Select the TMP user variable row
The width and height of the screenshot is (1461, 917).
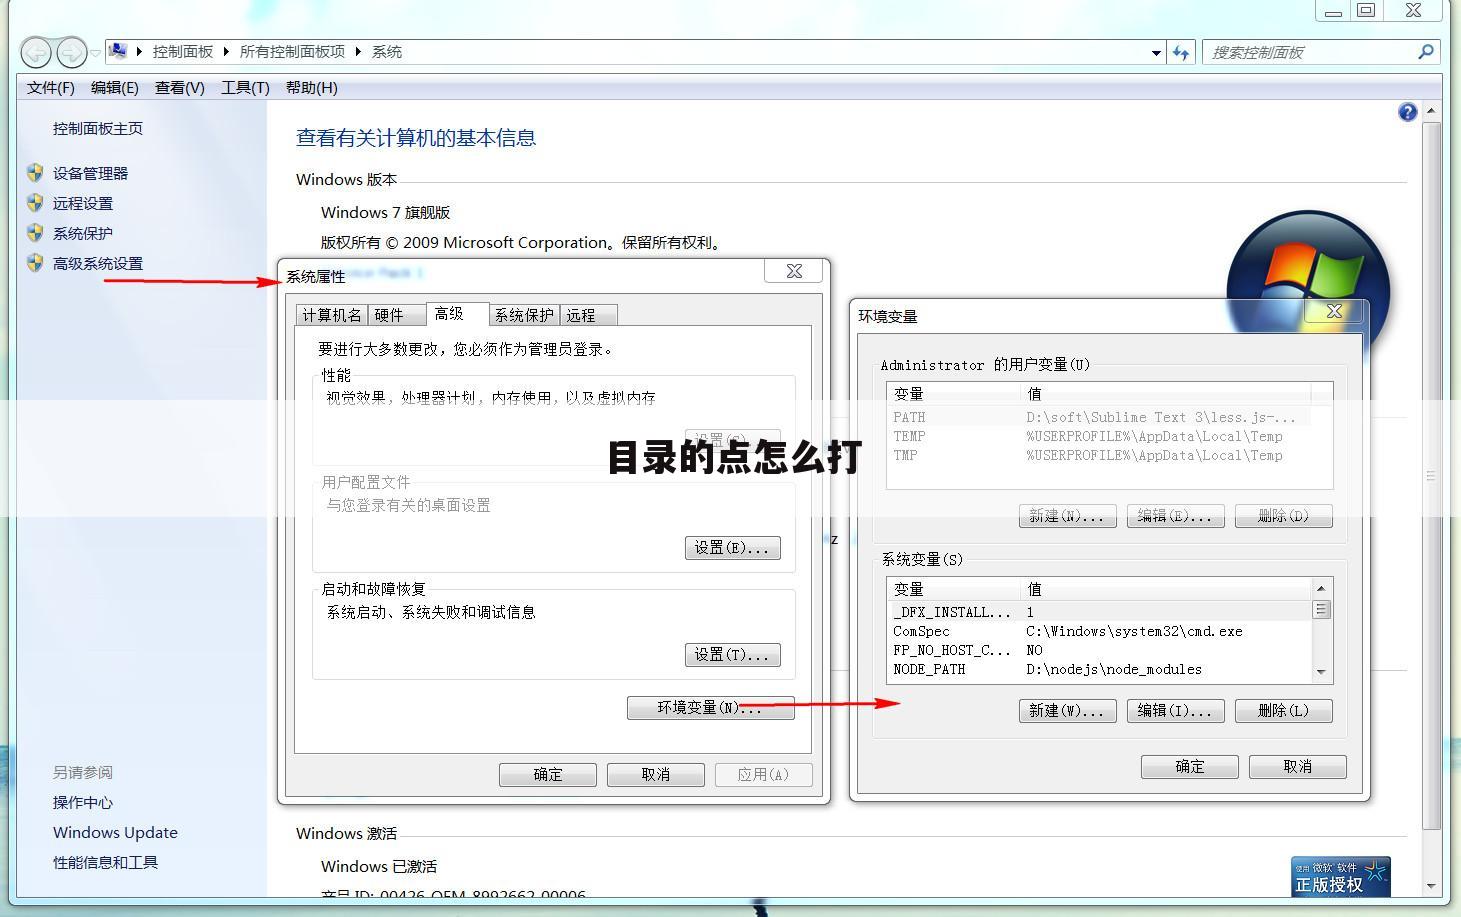point(1108,455)
